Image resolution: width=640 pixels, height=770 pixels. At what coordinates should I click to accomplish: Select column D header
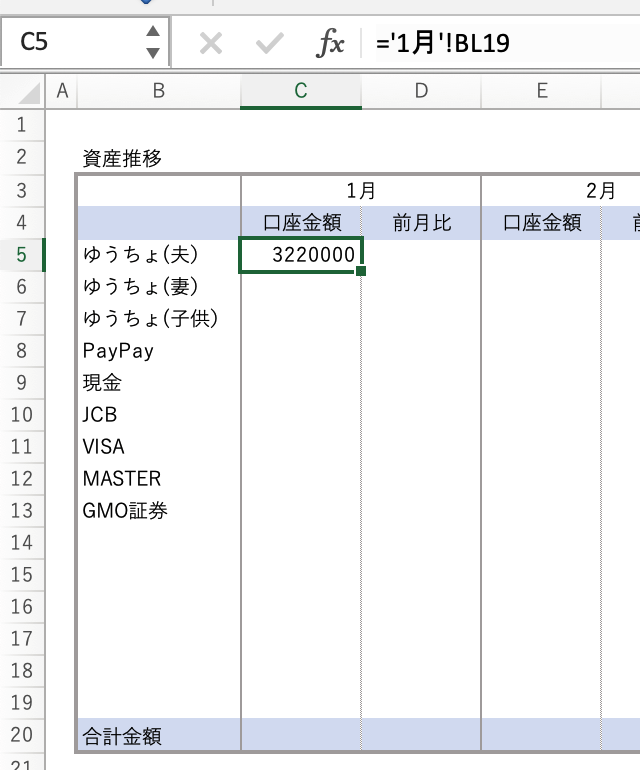coord(421,91)
